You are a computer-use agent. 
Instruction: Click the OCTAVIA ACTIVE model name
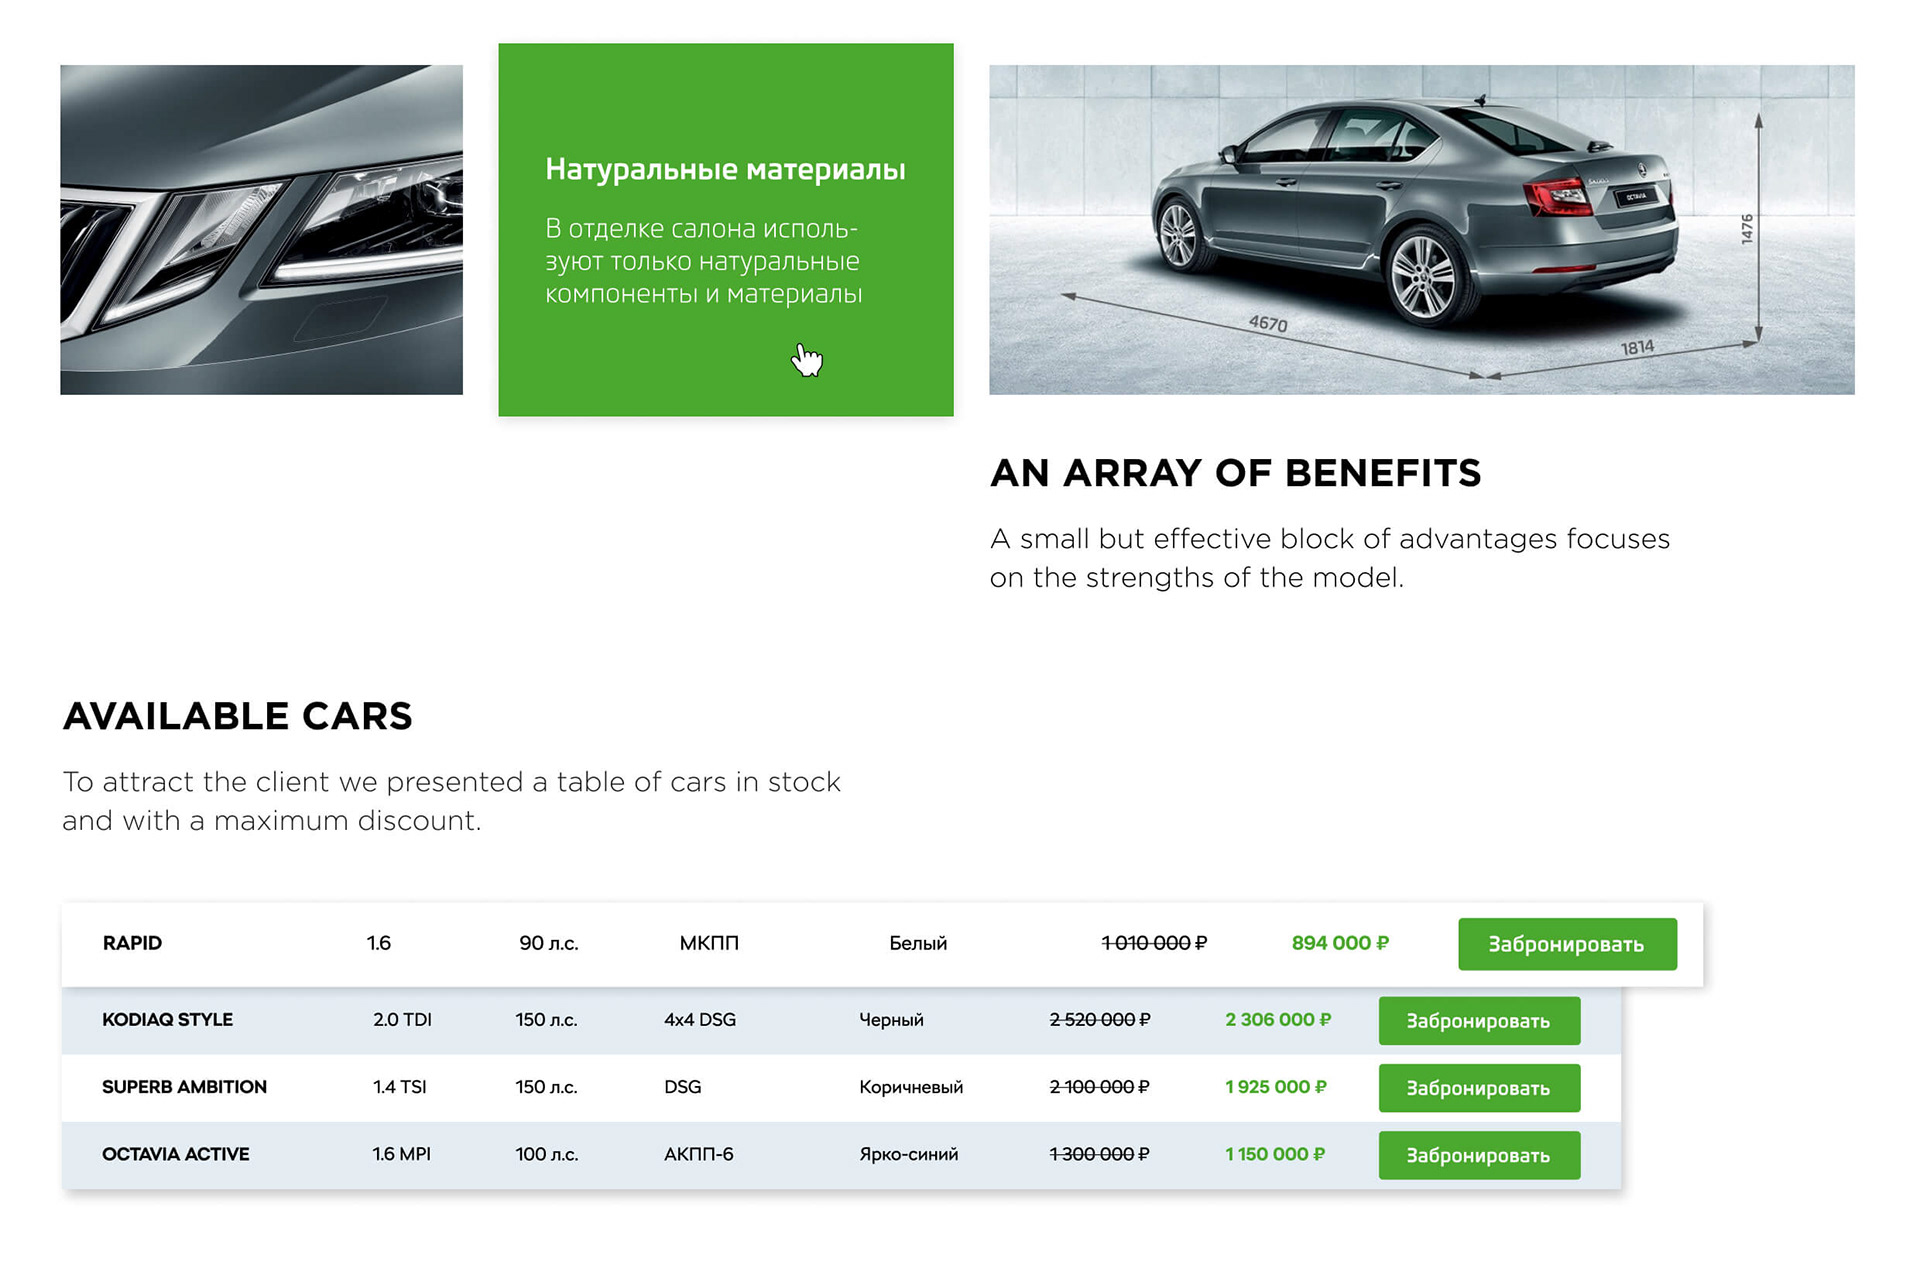(175, 1154)
